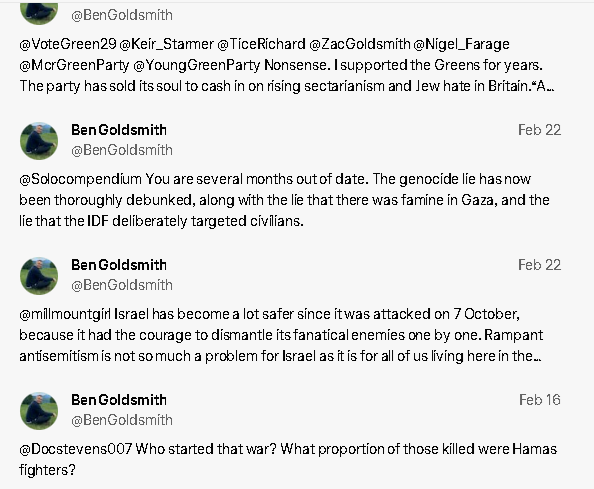594x489 pixels.
Task: Click Feb 22 date on @Solocompendium tweet
Action: coord(539,130)
